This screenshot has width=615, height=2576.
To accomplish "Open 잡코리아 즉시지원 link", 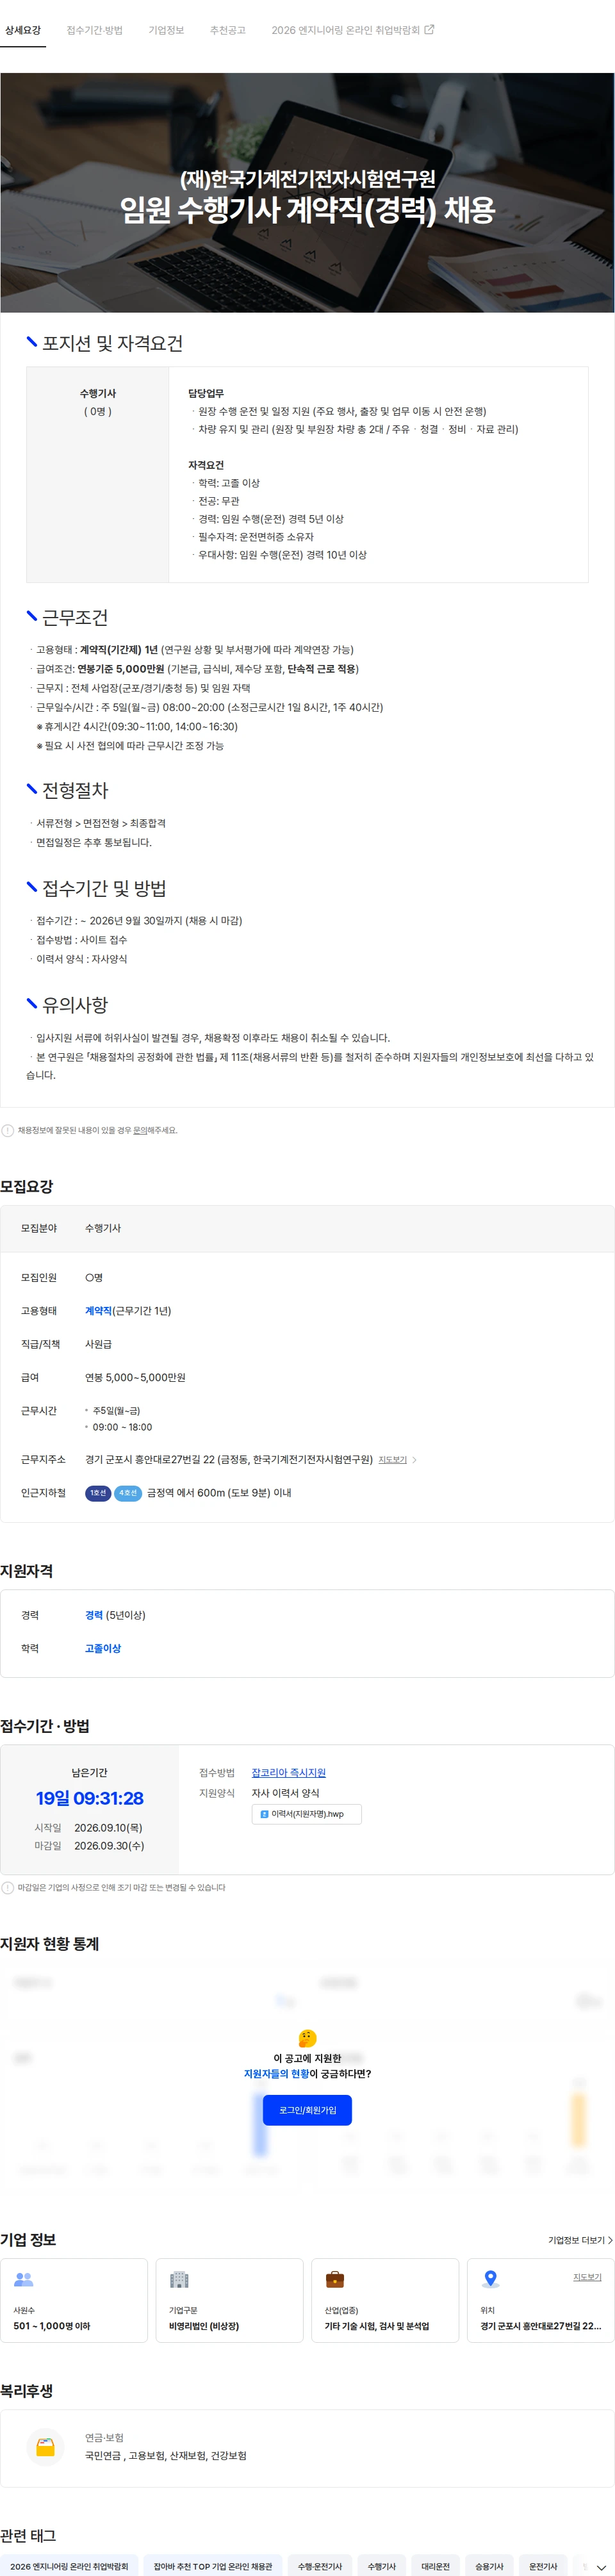I will (x=288, y=1772).
